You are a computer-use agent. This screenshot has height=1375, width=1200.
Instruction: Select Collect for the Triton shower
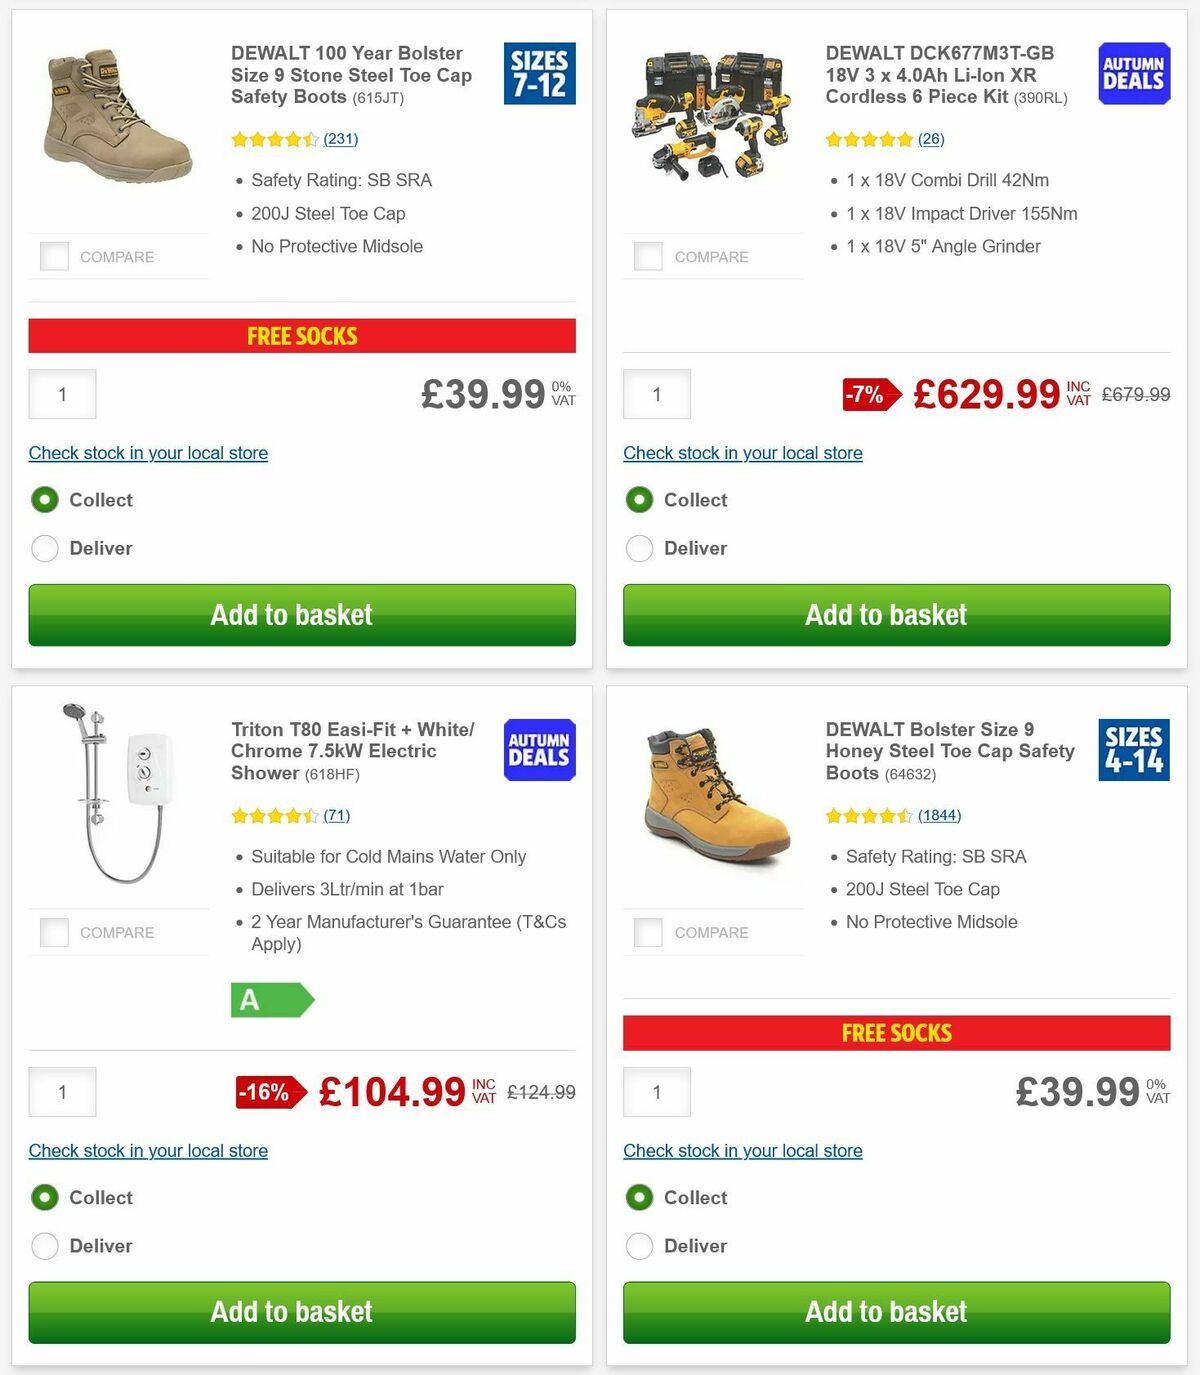45,1197
